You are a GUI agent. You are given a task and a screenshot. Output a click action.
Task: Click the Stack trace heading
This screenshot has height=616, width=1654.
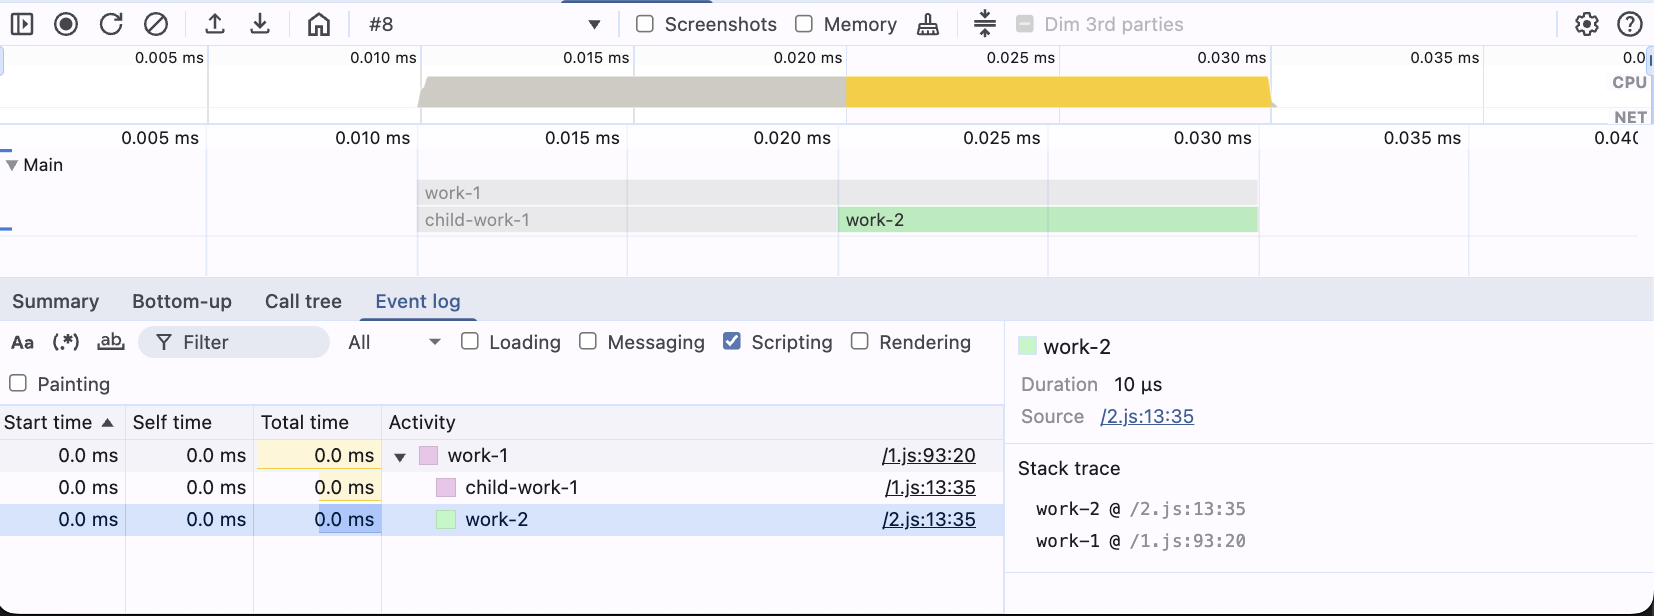(1069, 469)
